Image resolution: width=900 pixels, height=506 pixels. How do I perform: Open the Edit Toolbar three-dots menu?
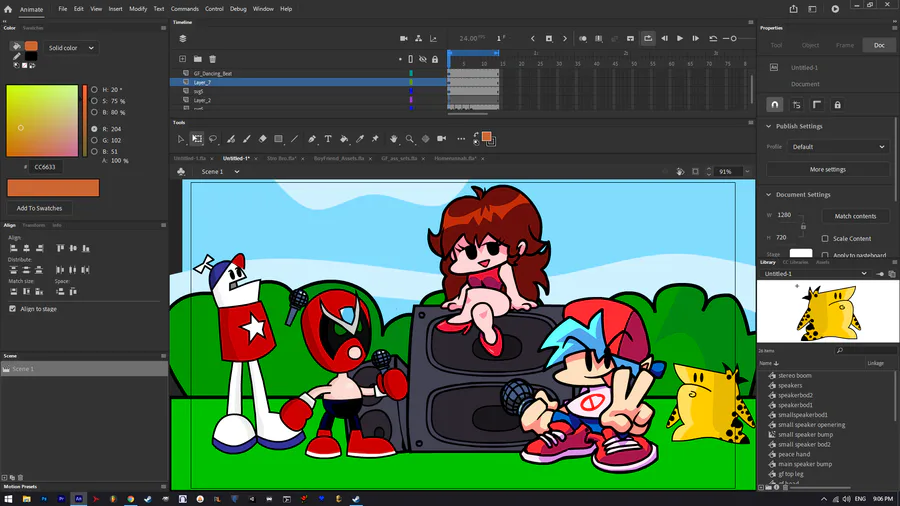(x=461, y=139)
